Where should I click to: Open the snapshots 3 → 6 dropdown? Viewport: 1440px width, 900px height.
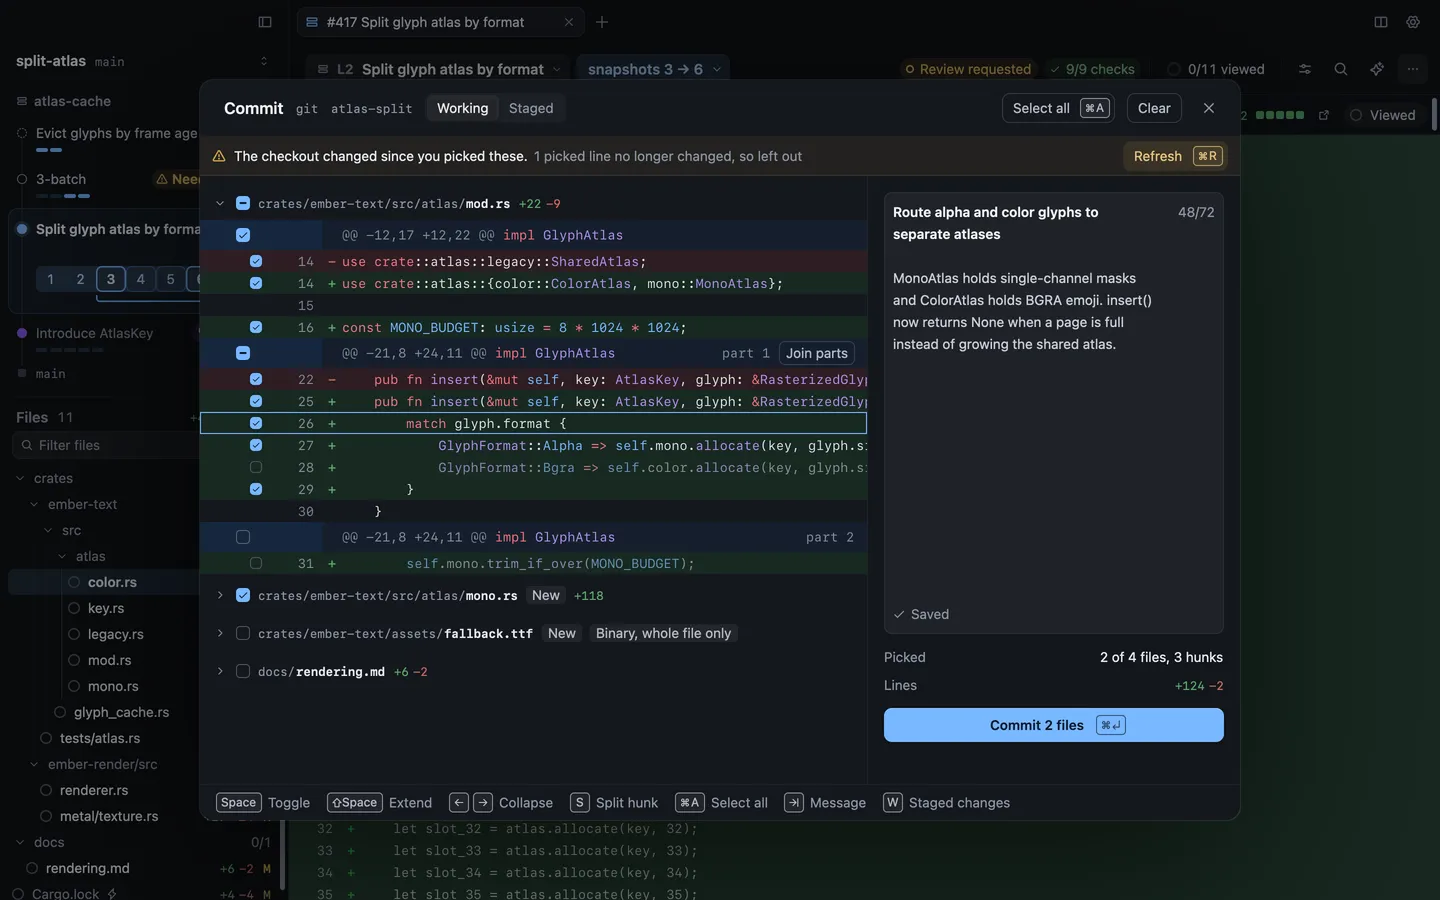point(655,69)
